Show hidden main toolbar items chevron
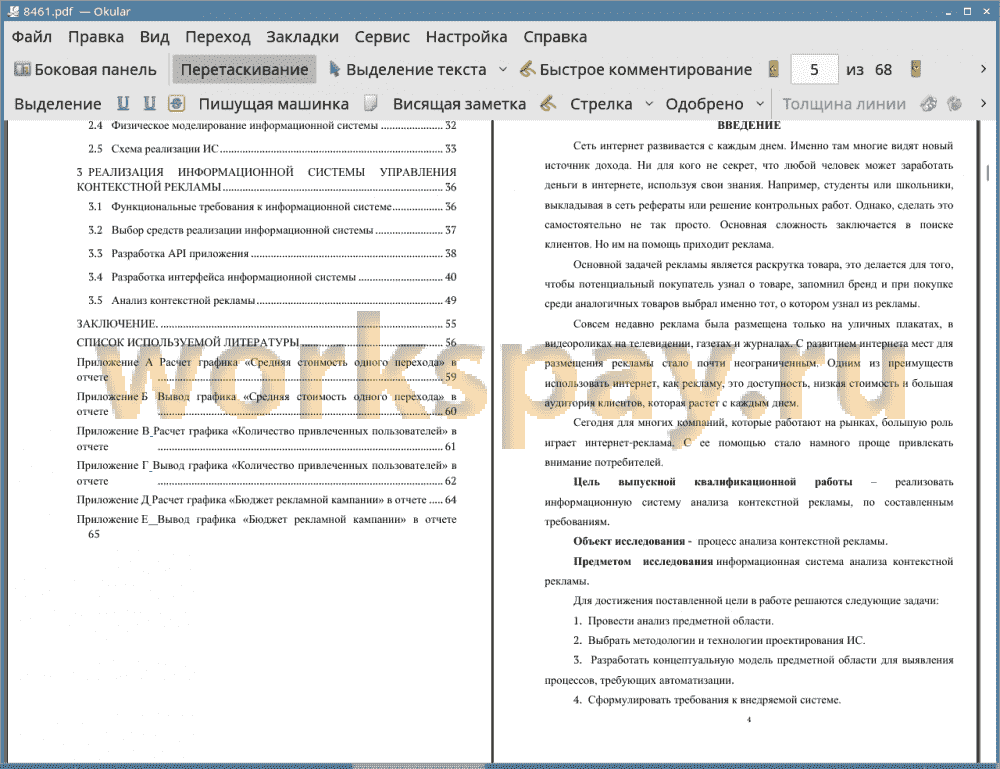Image resolution: width=1000 pixels, height=769 pixels. (x=983, y=69)
